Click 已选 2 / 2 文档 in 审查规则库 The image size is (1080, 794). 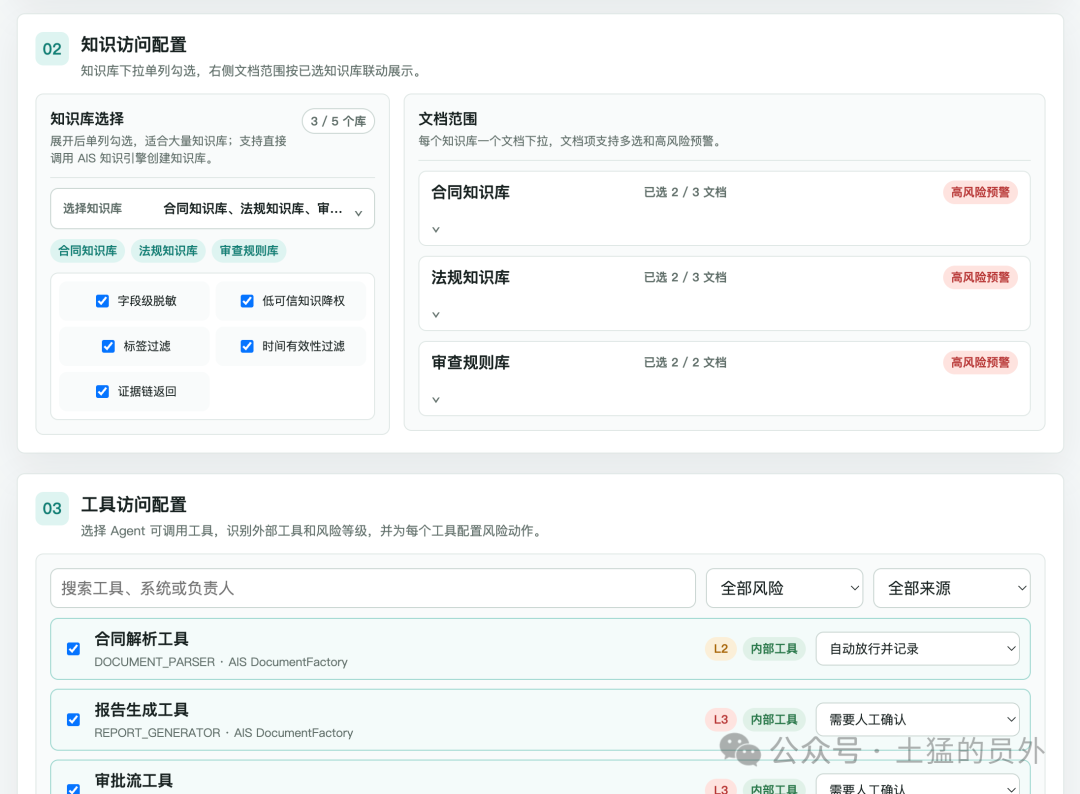click(x=685, y=362)
